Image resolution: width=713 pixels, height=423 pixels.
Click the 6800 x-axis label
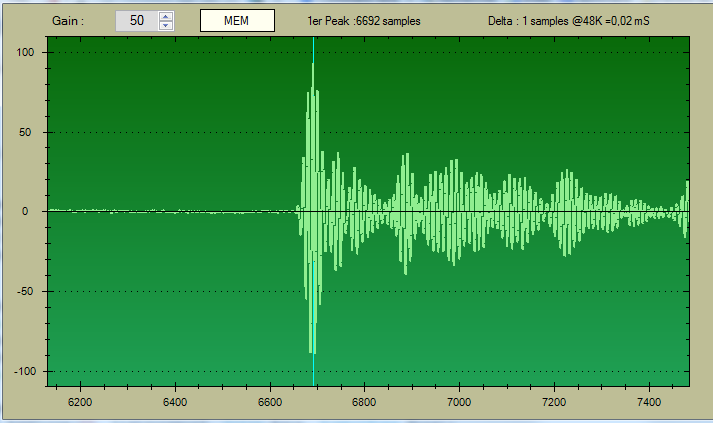(x=364, y=402)
